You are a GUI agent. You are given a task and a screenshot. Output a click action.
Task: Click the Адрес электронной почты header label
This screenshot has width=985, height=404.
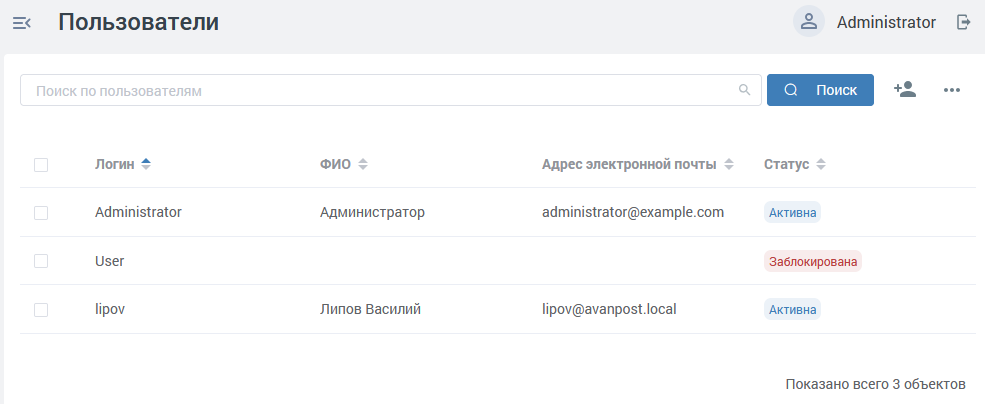(629, 165)
